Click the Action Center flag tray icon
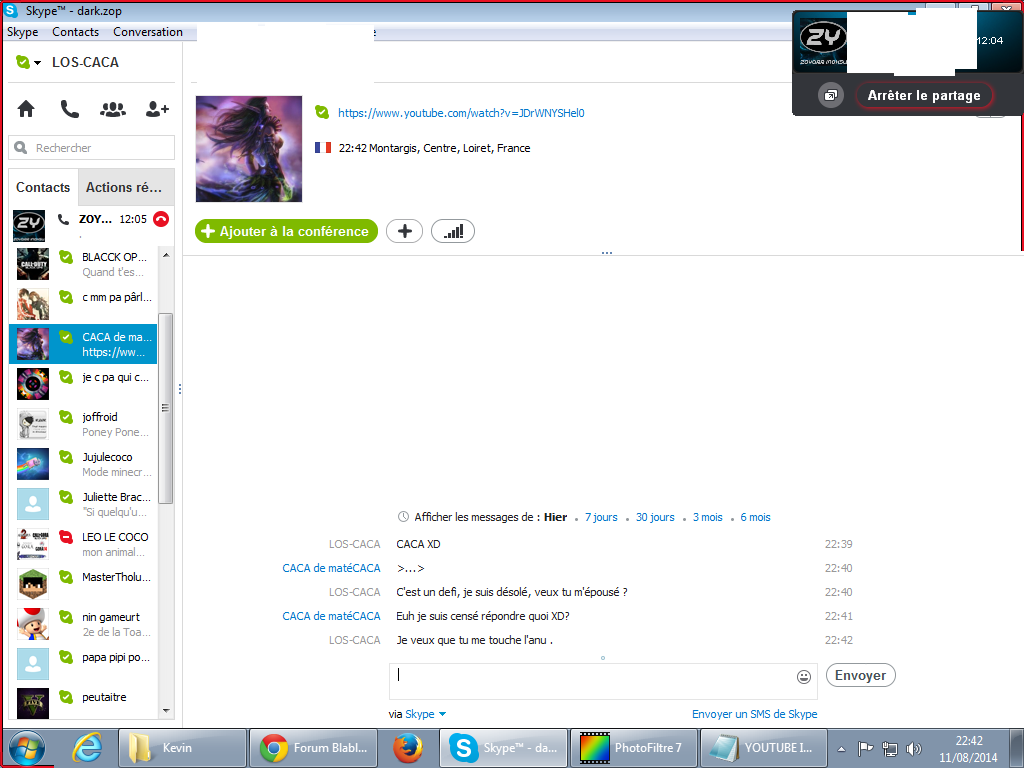The height and width of the screenshot is (768, 1024). [x=865, y=748]
